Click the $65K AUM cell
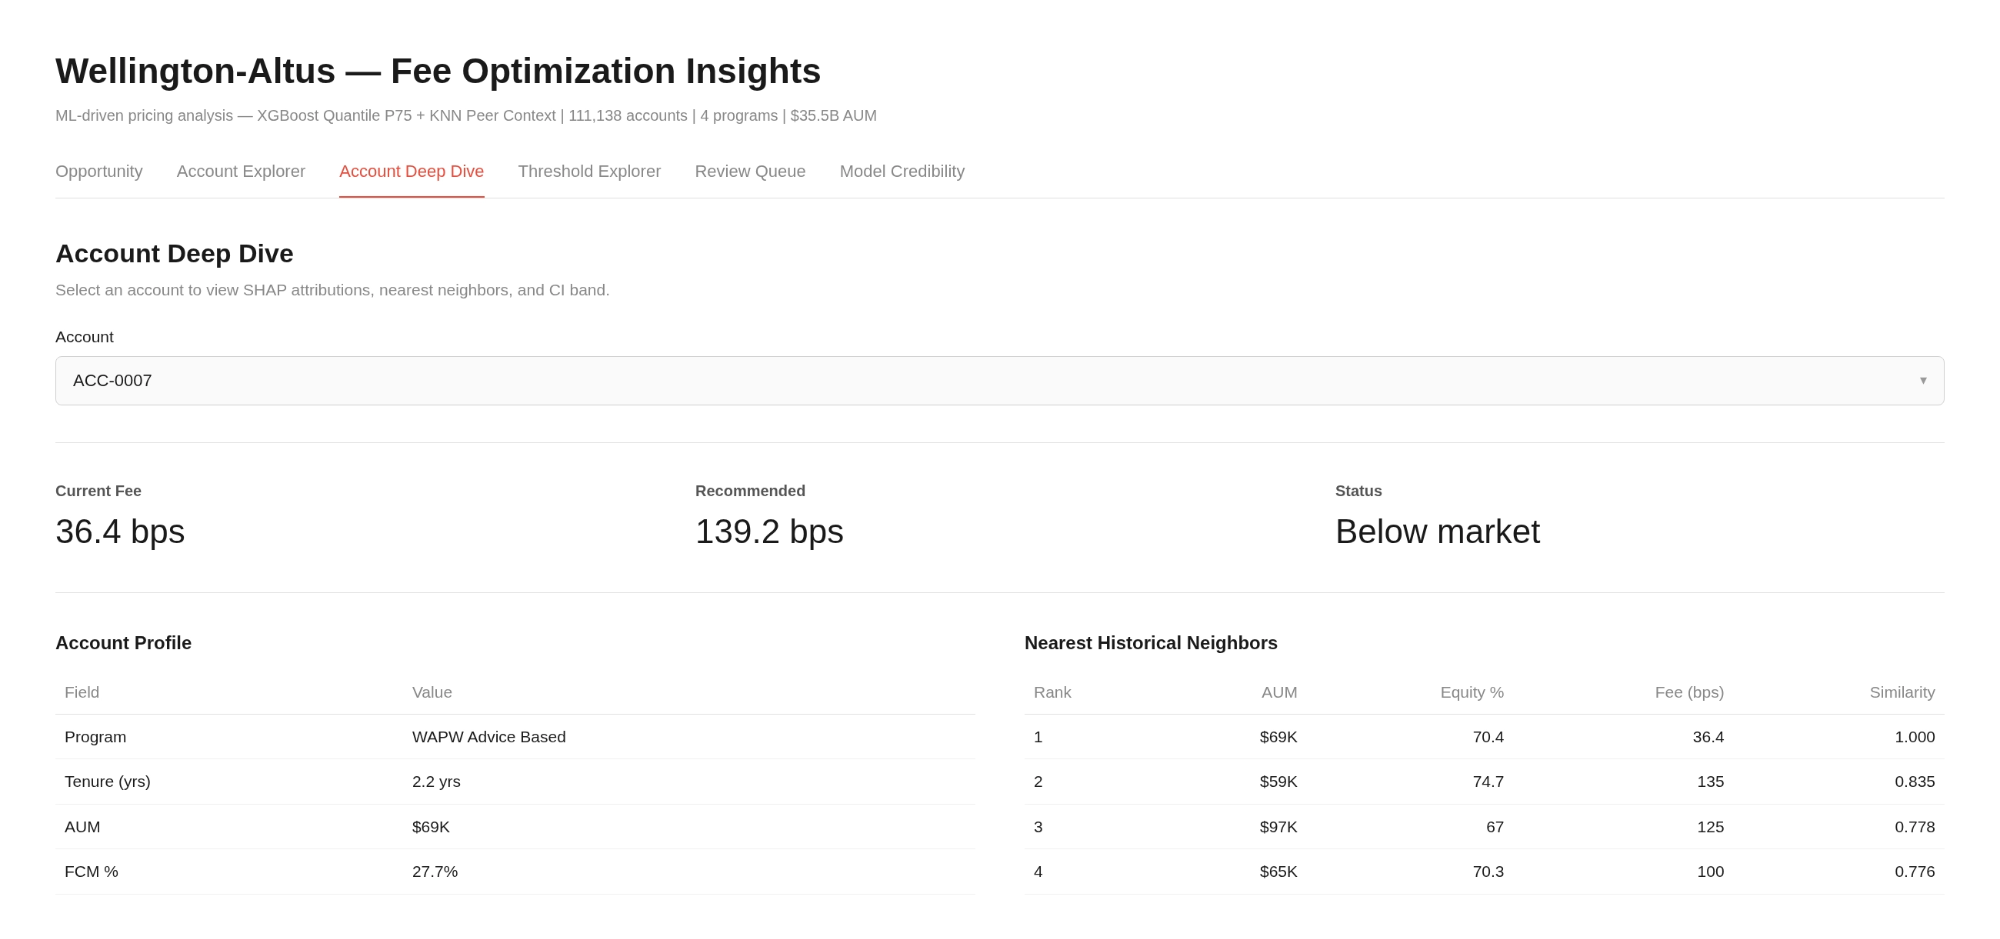Viewport: 2000px width, 939px height. pos(1278,872)
